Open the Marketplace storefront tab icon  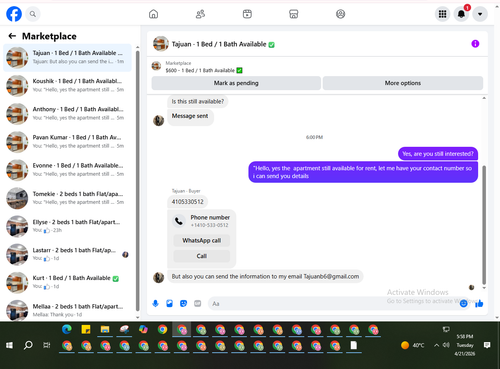pos(294,14)
